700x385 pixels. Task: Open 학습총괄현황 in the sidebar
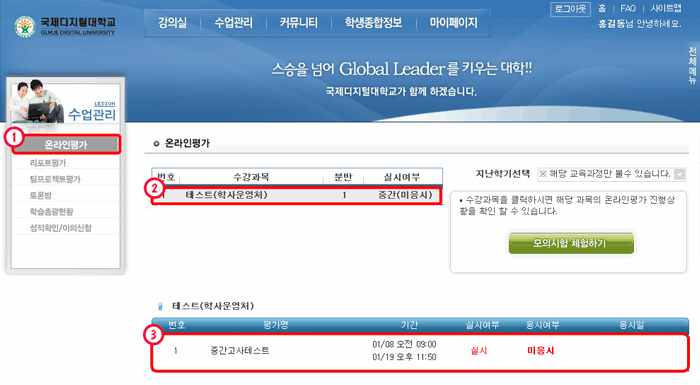coord(51,211)
